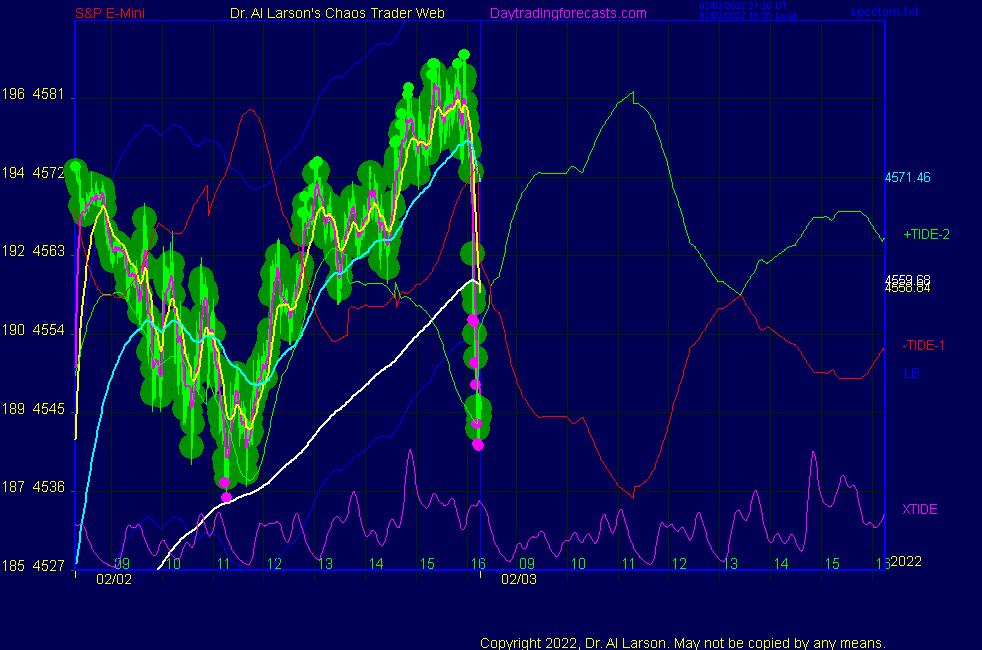Select the "196 4581" price axis label
Viewport: 982px width, 650px height.
tap(33, 94)
